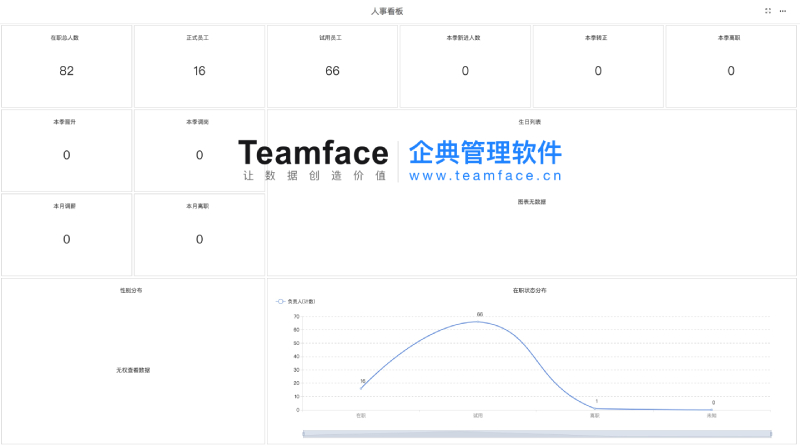Viewport: 800px width, 446px height.
Task: Select the 本季转正 card label
Action: tap(596, 38)
